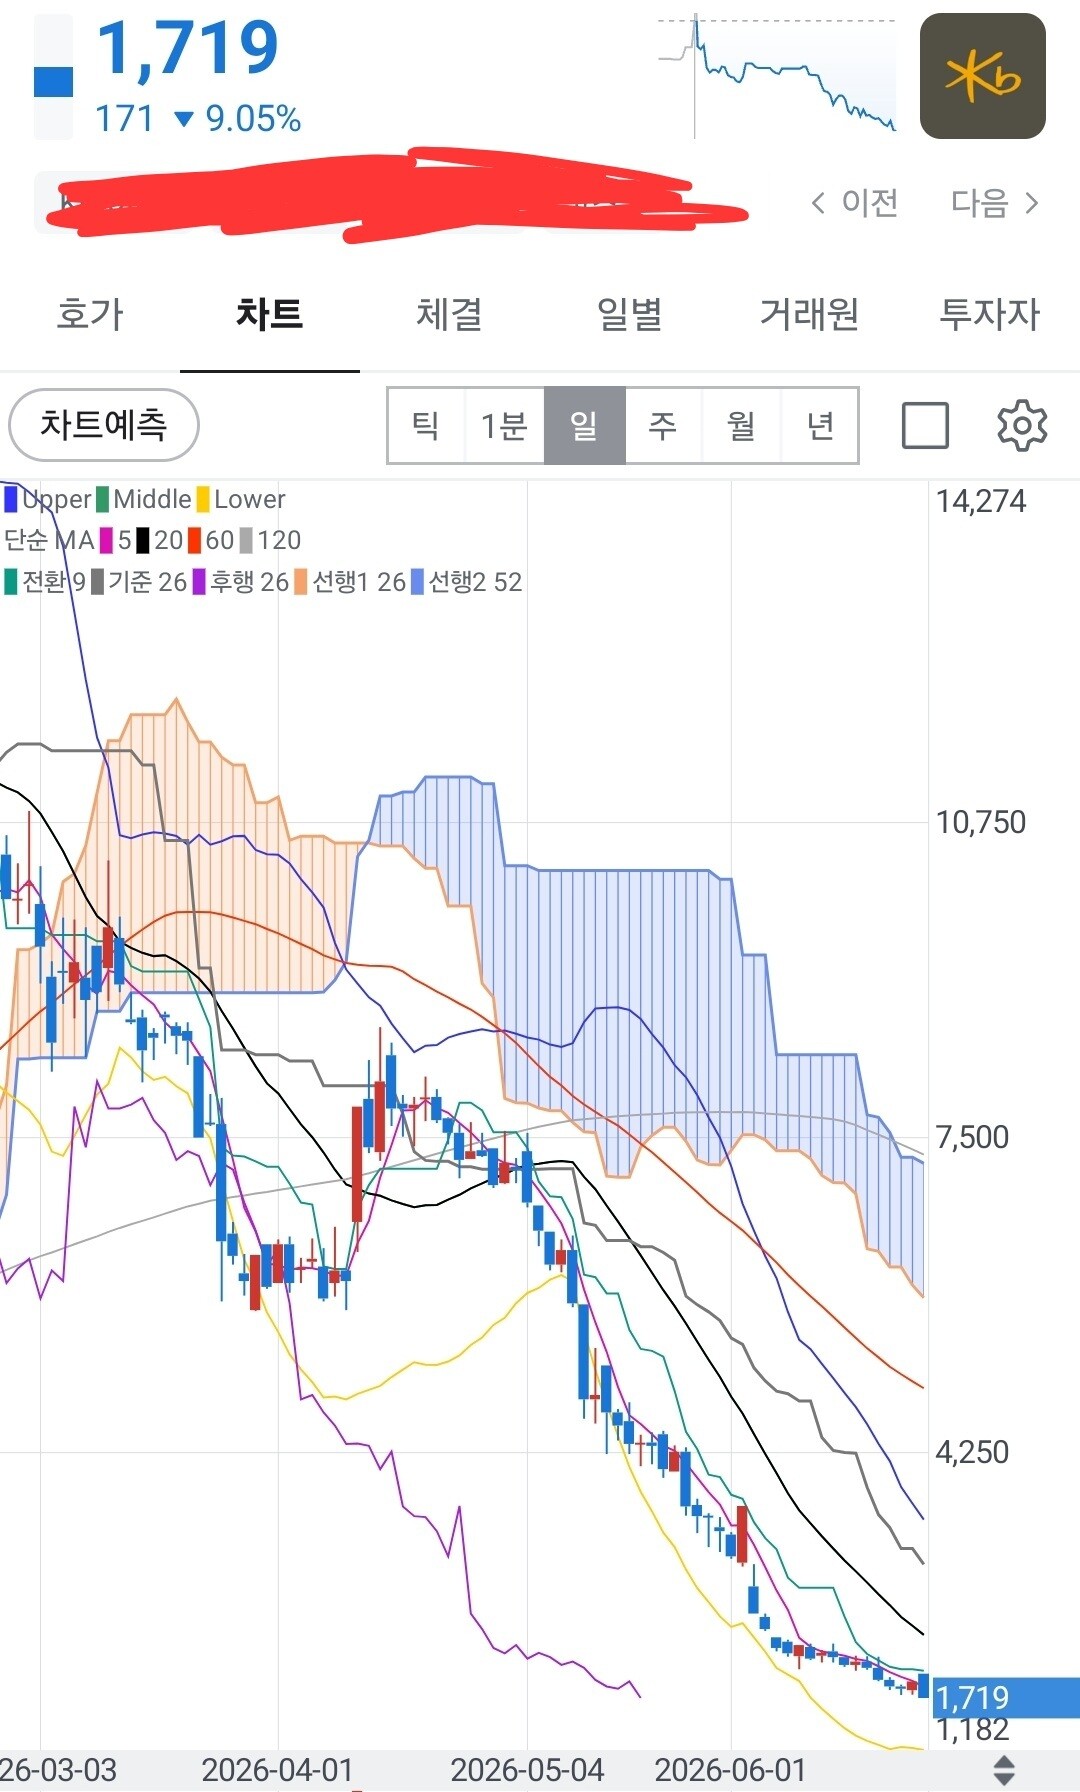Tap the 선행1 26 legend entry
Screen dimensions: 1080x1792
[350, 582]
